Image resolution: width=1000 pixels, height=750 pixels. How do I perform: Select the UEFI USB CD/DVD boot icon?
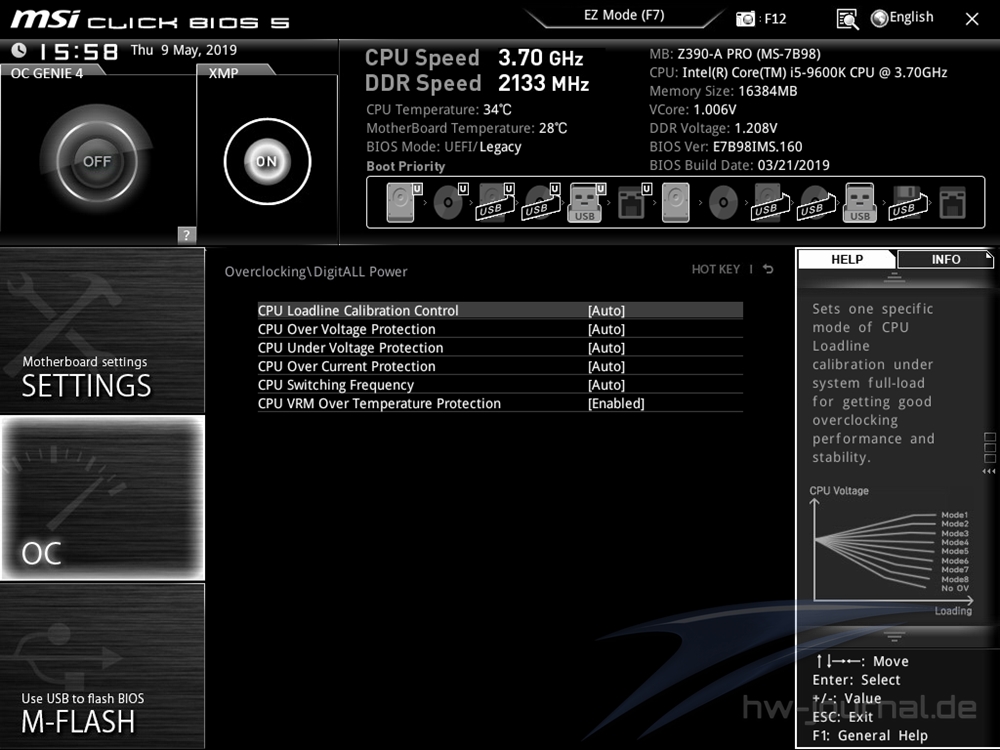[542, 203]
